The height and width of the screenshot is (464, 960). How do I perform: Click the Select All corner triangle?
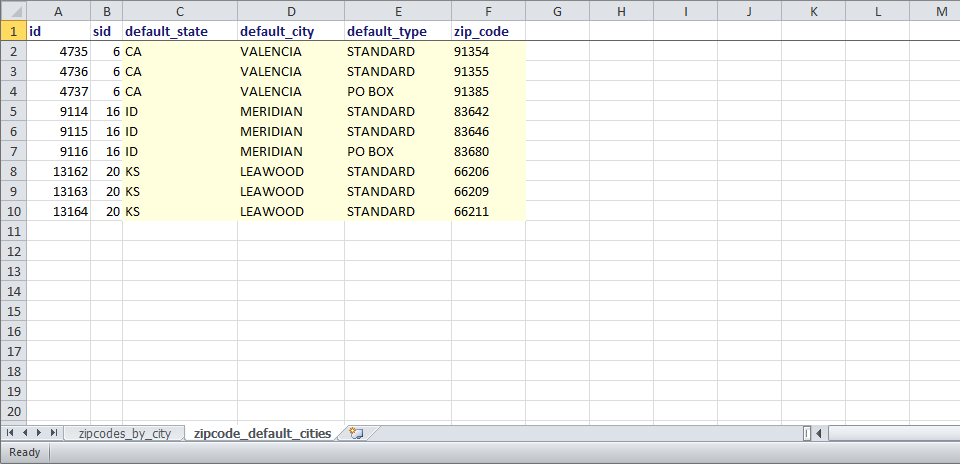(13, 11)
